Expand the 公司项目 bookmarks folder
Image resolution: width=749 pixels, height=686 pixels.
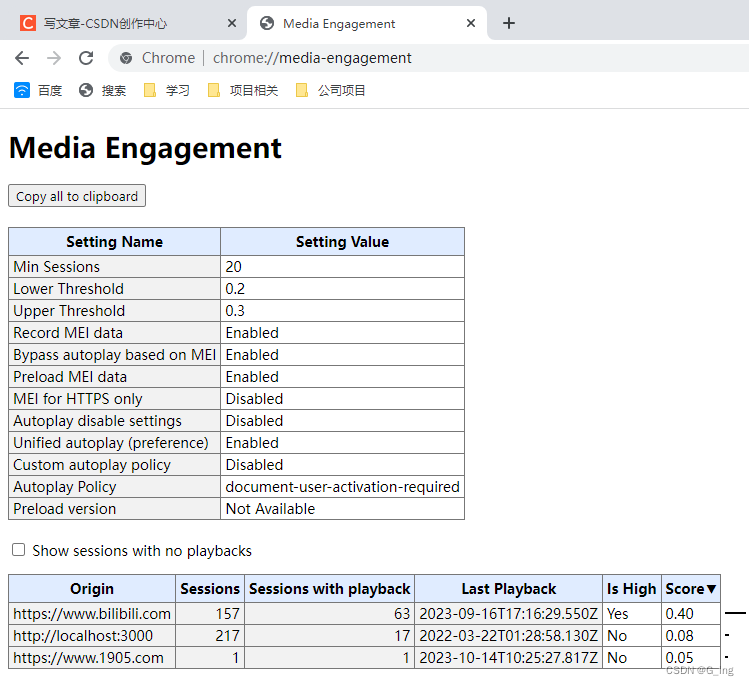331,90
